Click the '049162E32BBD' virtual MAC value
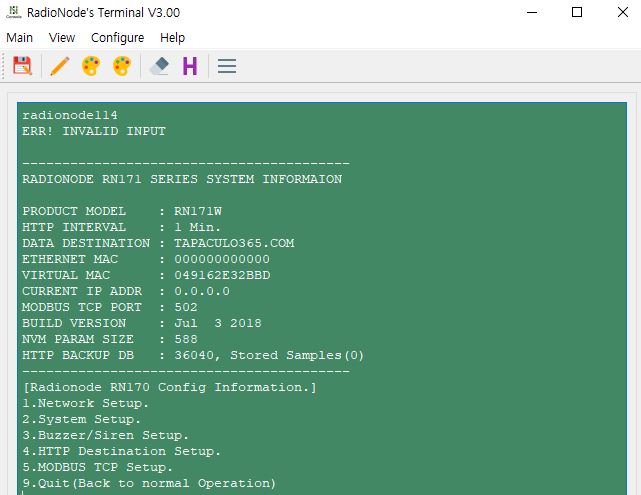The height and width of the screenshot is (495, 641). point(222,275)
